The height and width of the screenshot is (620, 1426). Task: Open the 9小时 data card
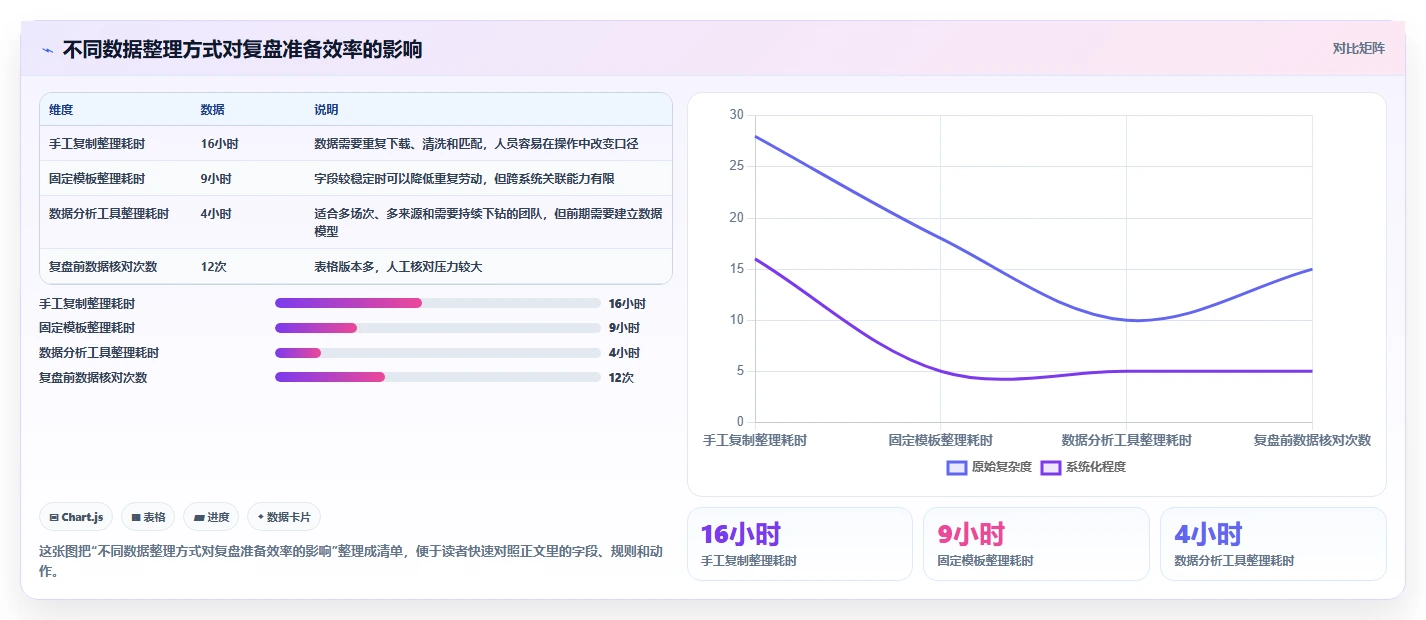tap(1036, 544)
